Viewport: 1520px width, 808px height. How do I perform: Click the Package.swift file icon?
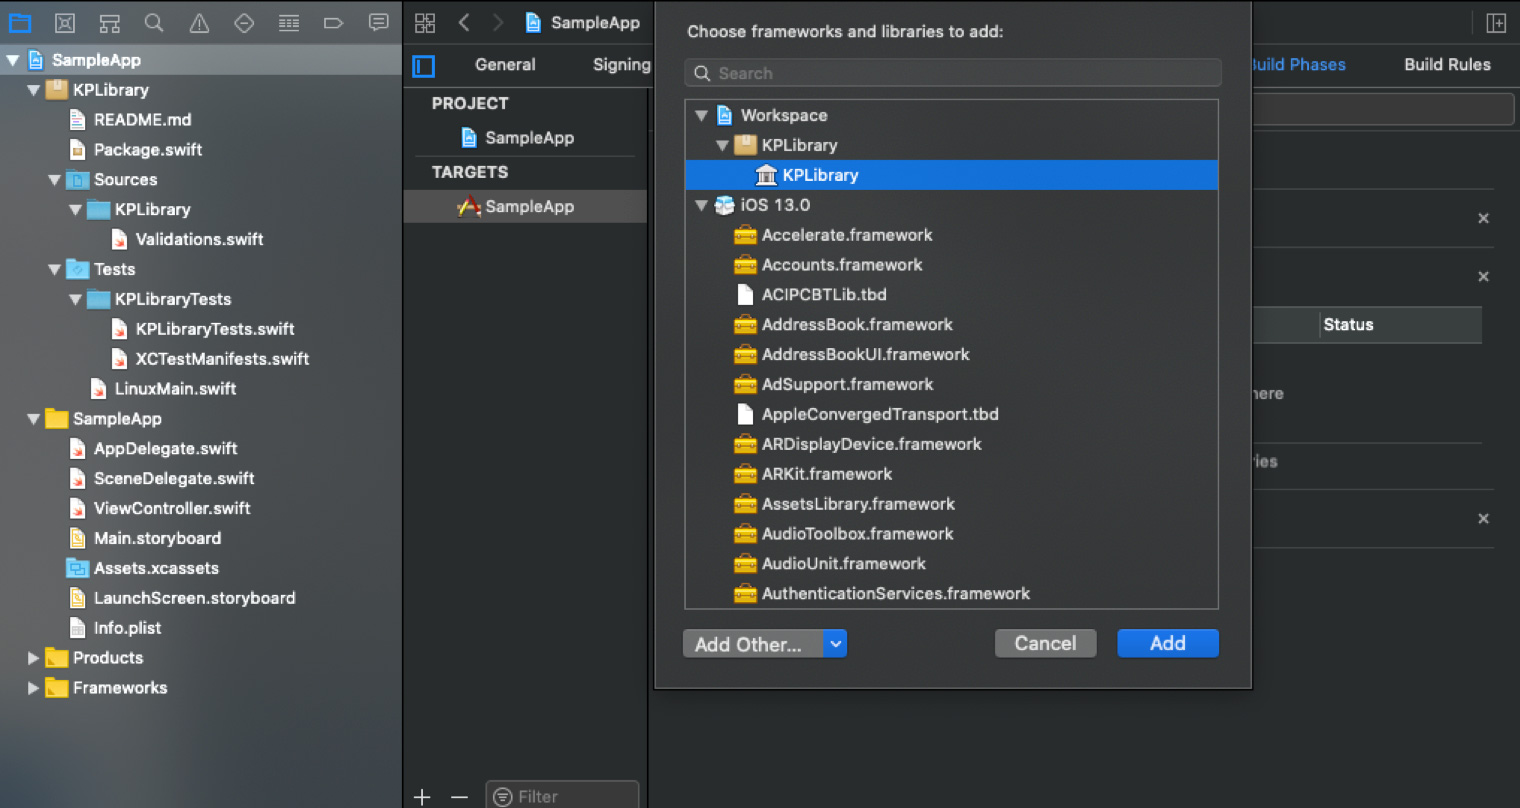click(77, 150)
